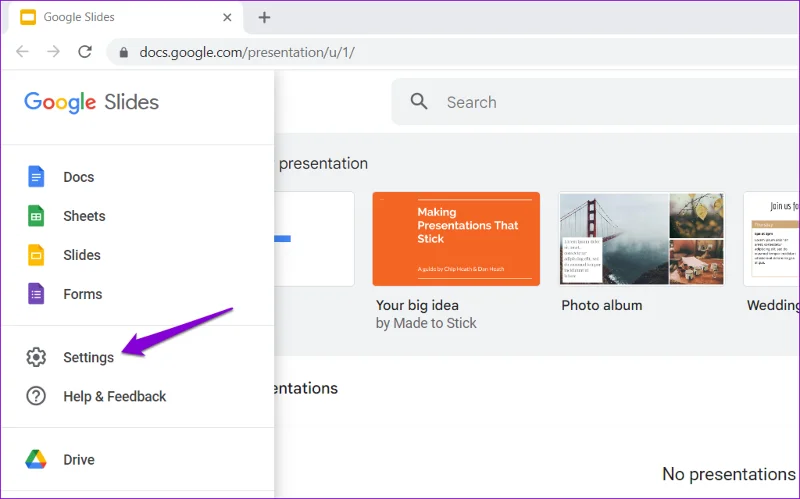Image resolution: width=800 pixels, height=499 pixels.
Task: Open the Wedding template thumbnail
Action: pos(771,239)
